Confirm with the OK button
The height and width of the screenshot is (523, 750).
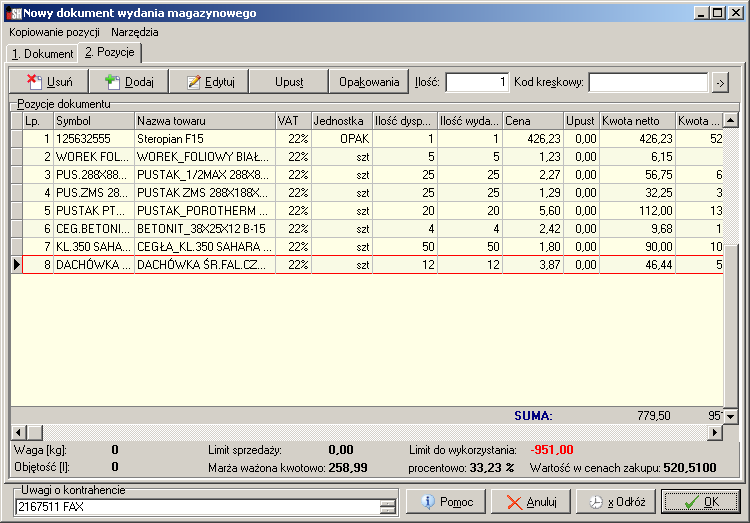pos(701,501)
